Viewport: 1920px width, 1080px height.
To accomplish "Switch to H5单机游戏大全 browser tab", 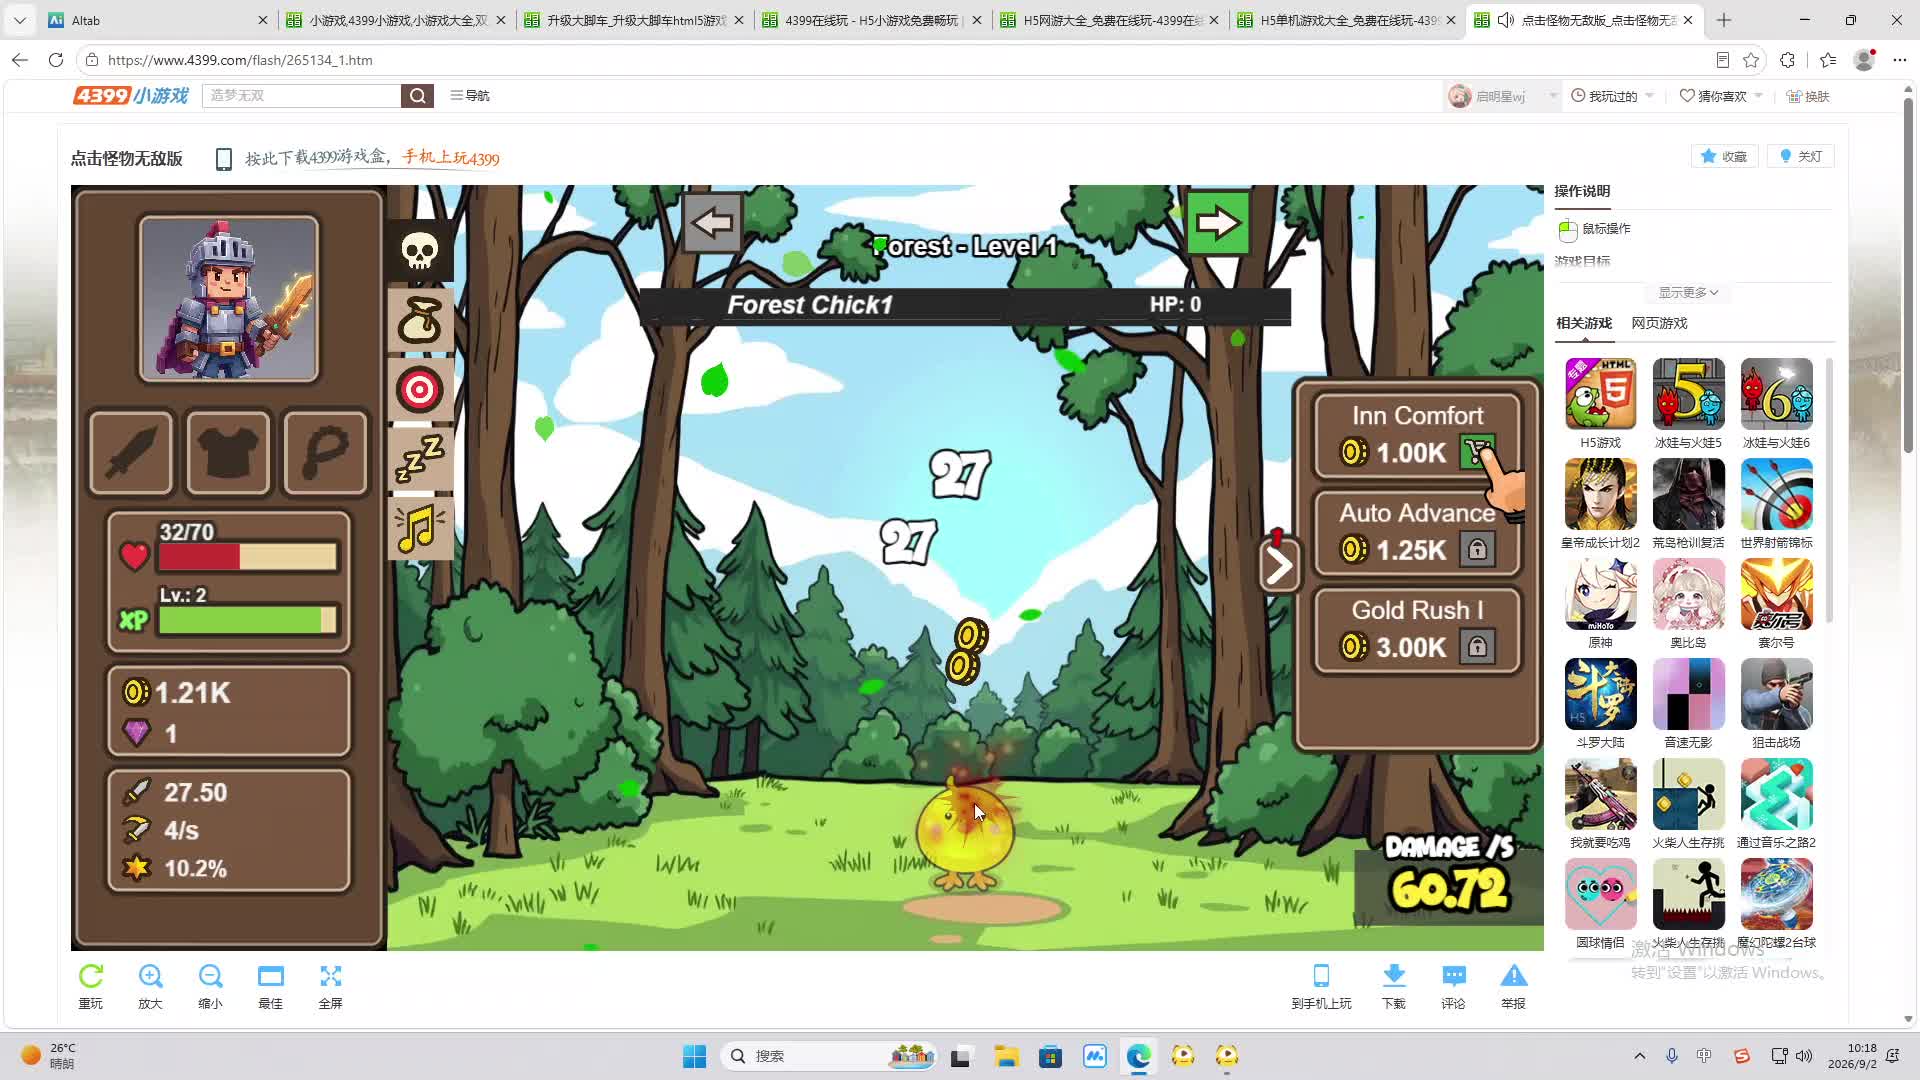I will point(1348,20).
